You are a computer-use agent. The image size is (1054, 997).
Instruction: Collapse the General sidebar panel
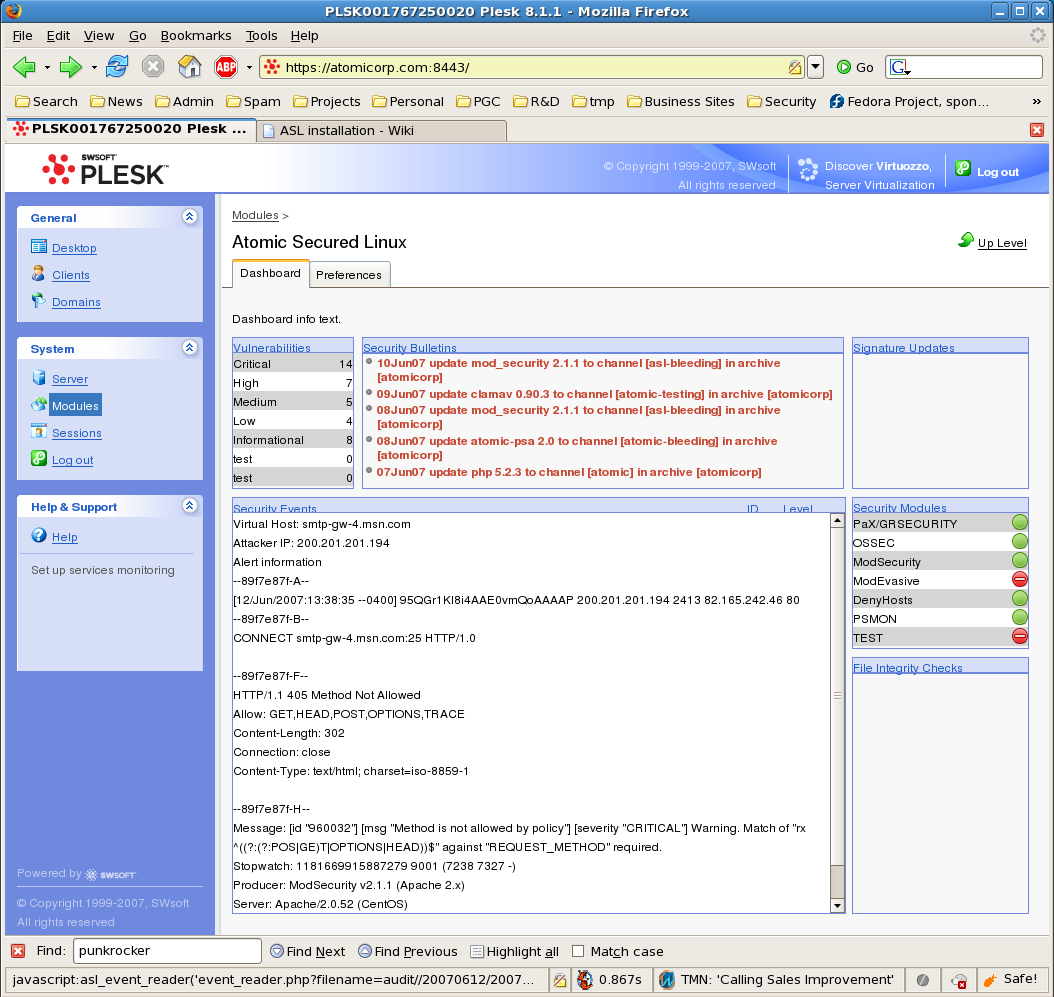click(189, 217)
